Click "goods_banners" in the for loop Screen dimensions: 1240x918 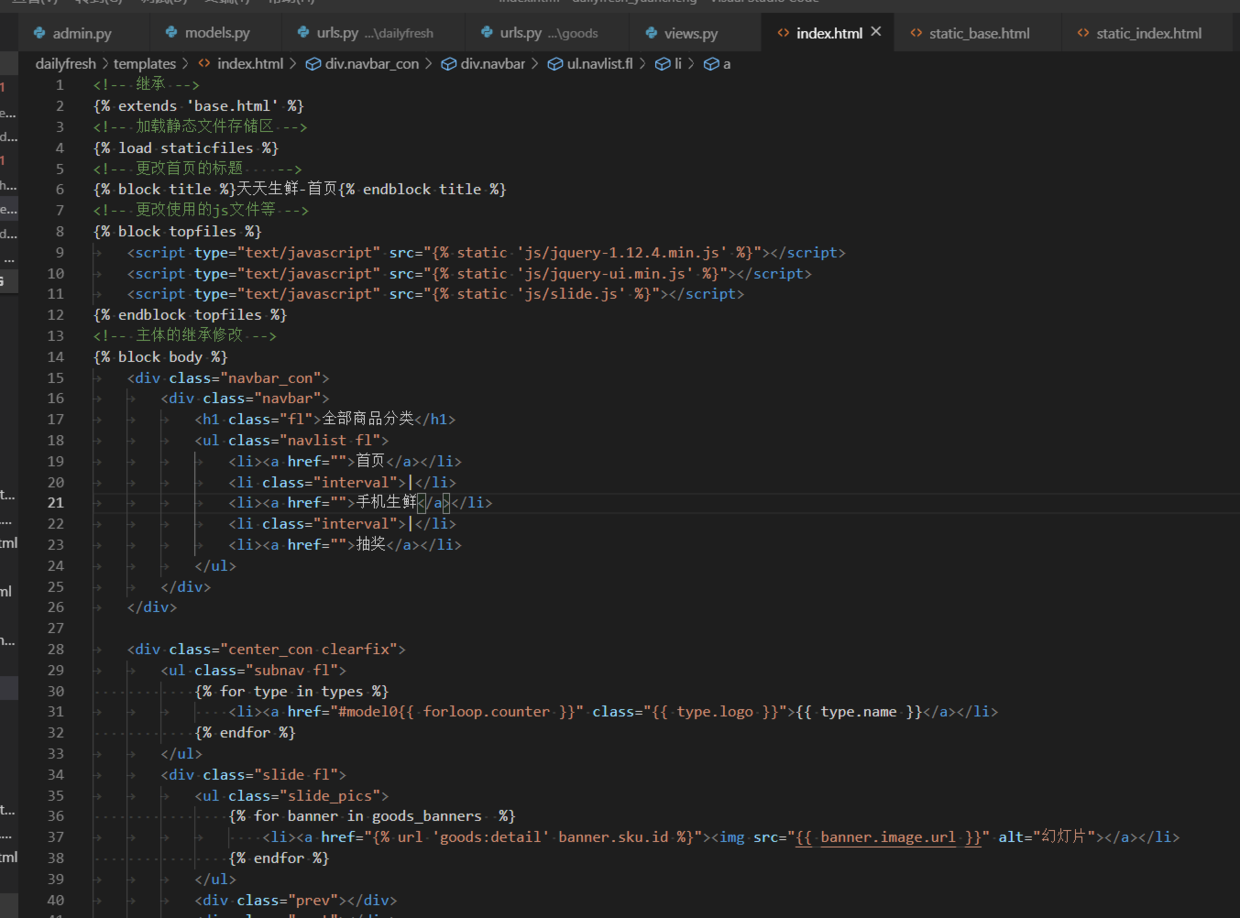coord(427,816)
